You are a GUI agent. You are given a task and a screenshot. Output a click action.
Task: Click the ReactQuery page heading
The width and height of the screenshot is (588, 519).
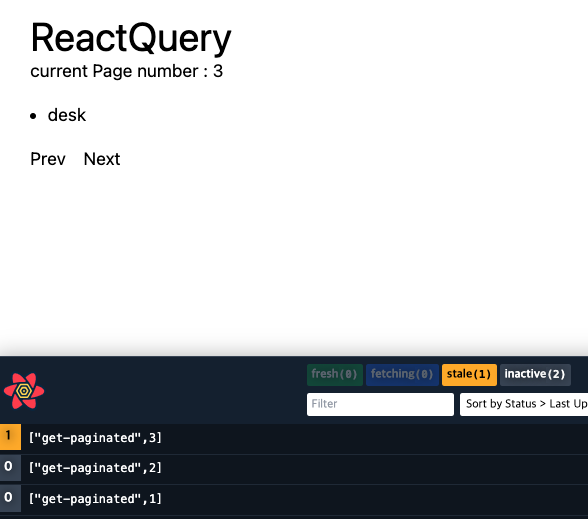(x=131, y=38)
